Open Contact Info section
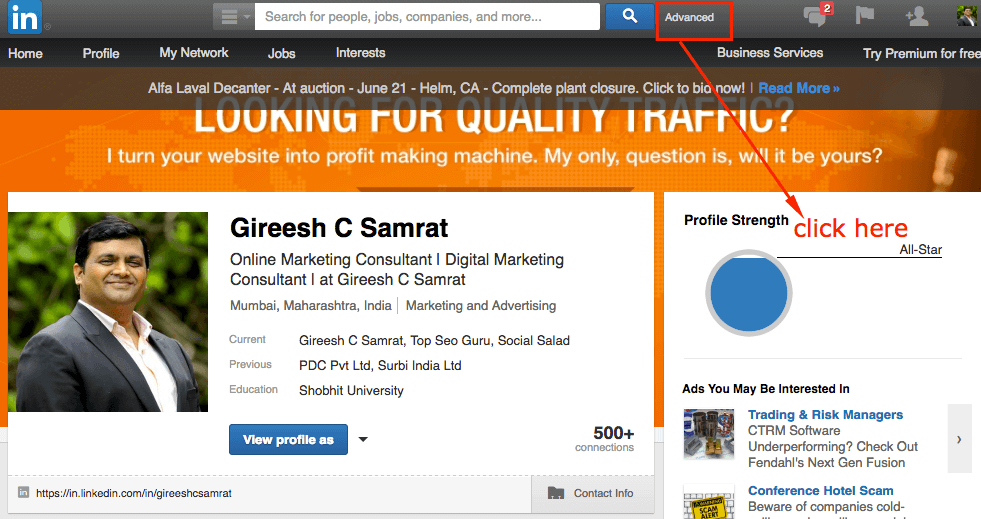 pos(592,493)
